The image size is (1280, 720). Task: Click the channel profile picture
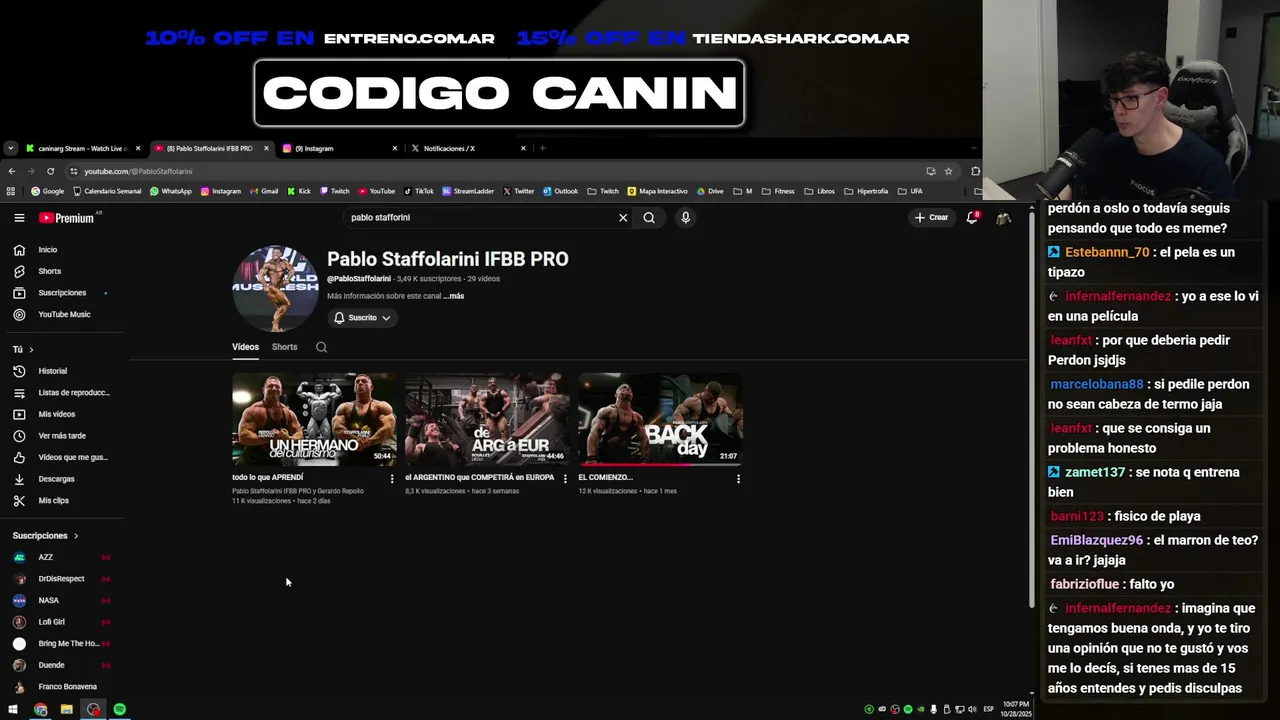(275, 289)
